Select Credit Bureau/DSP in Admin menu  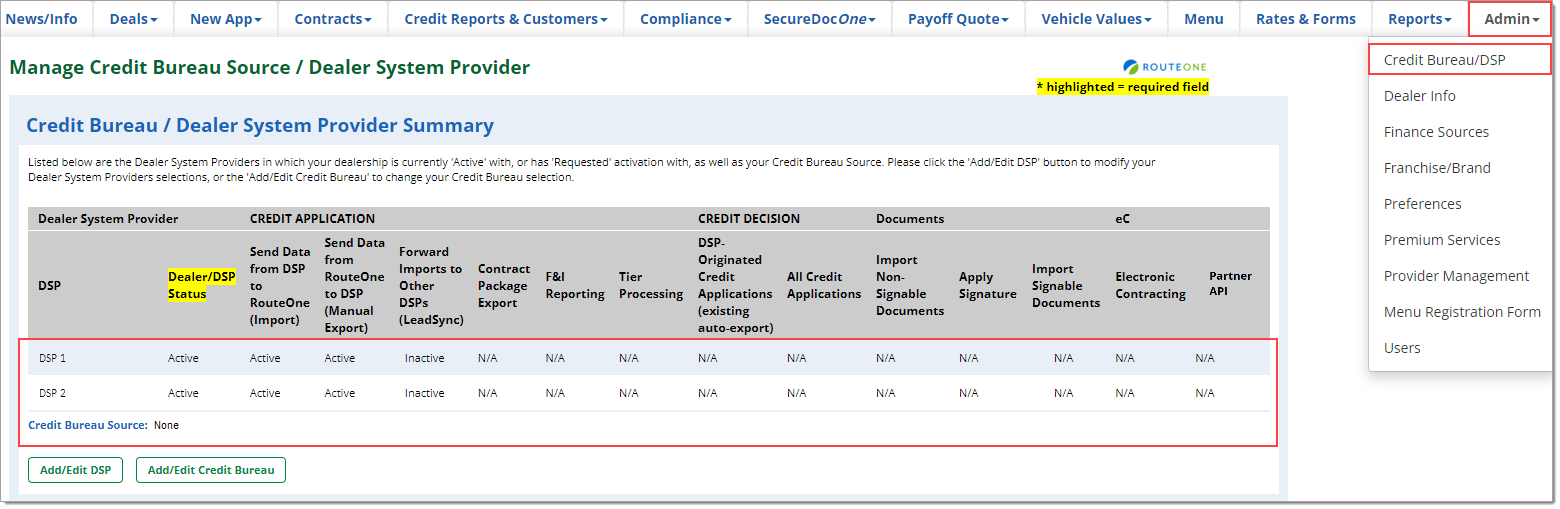coord(1460,60)
